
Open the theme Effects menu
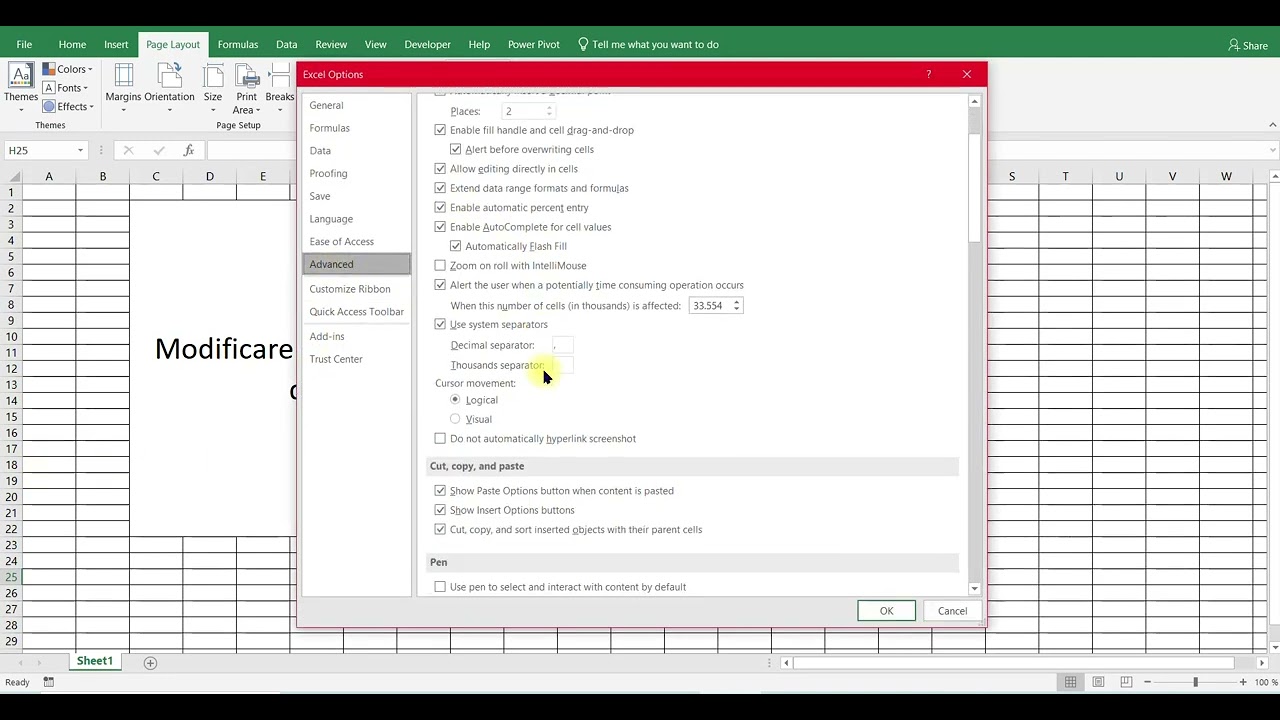(x=68, y=106)
